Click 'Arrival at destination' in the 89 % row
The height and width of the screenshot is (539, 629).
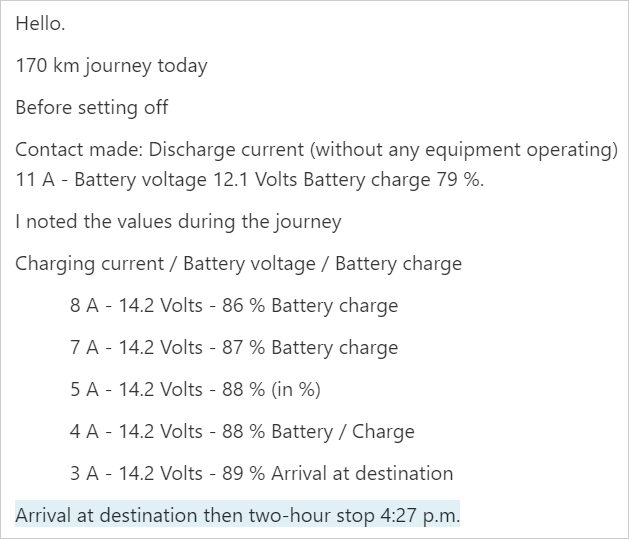point(362,473)
